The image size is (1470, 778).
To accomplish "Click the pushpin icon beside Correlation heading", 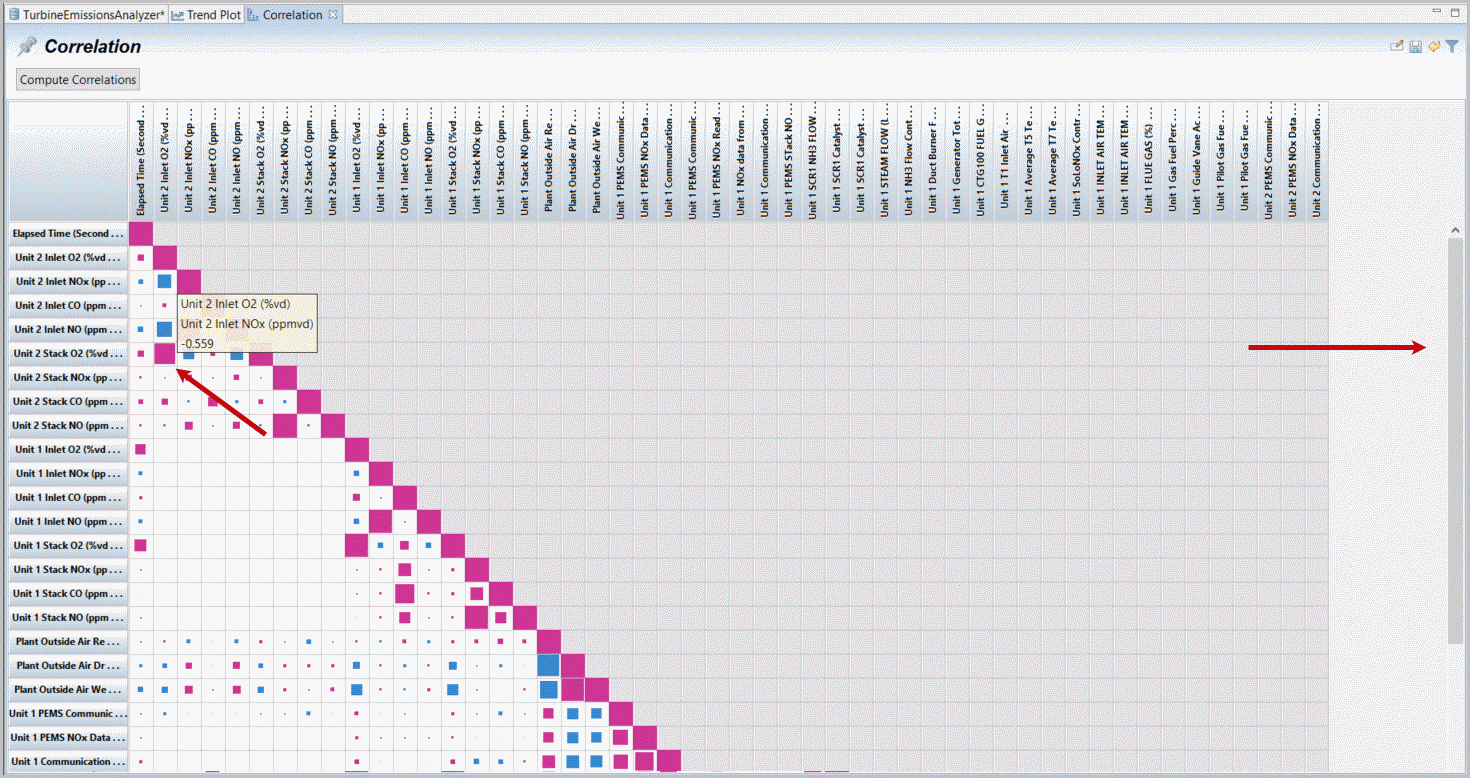I will [27, 47].
